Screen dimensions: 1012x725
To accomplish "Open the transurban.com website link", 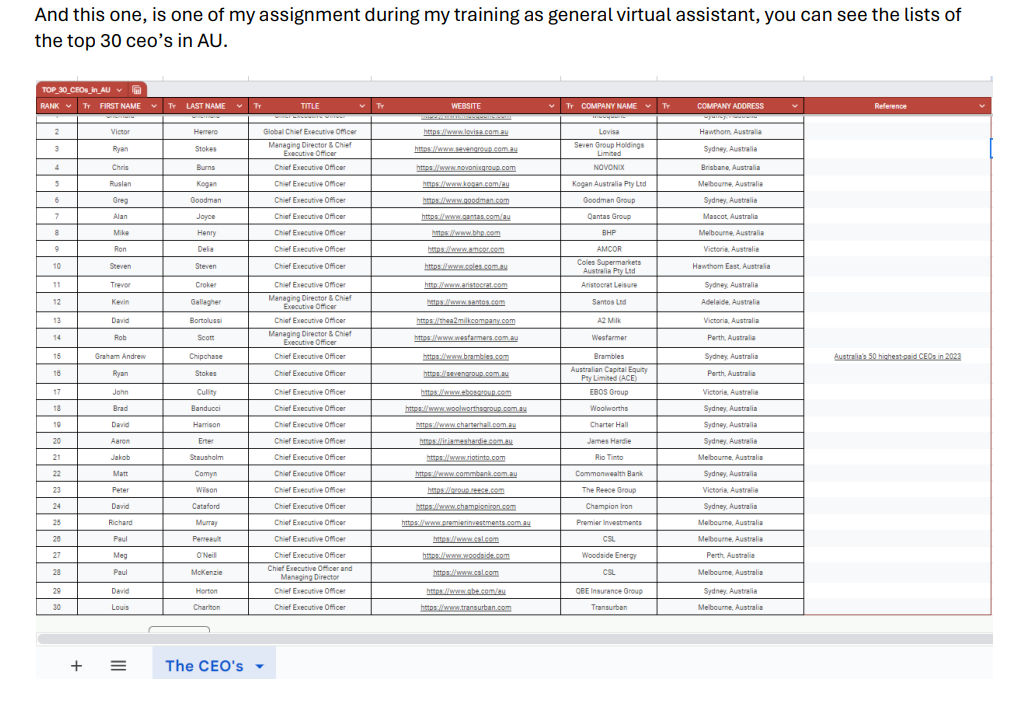I will [x=465, y=608].
